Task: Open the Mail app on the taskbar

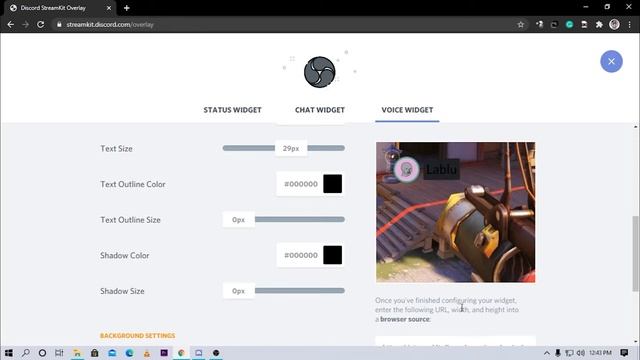Action: (x=112, y=353)
